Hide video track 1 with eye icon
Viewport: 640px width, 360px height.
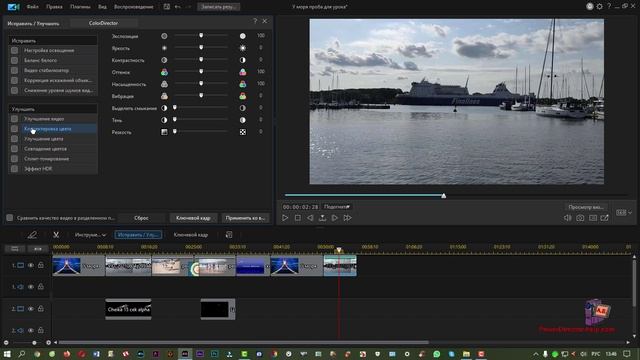pos(31,265)
